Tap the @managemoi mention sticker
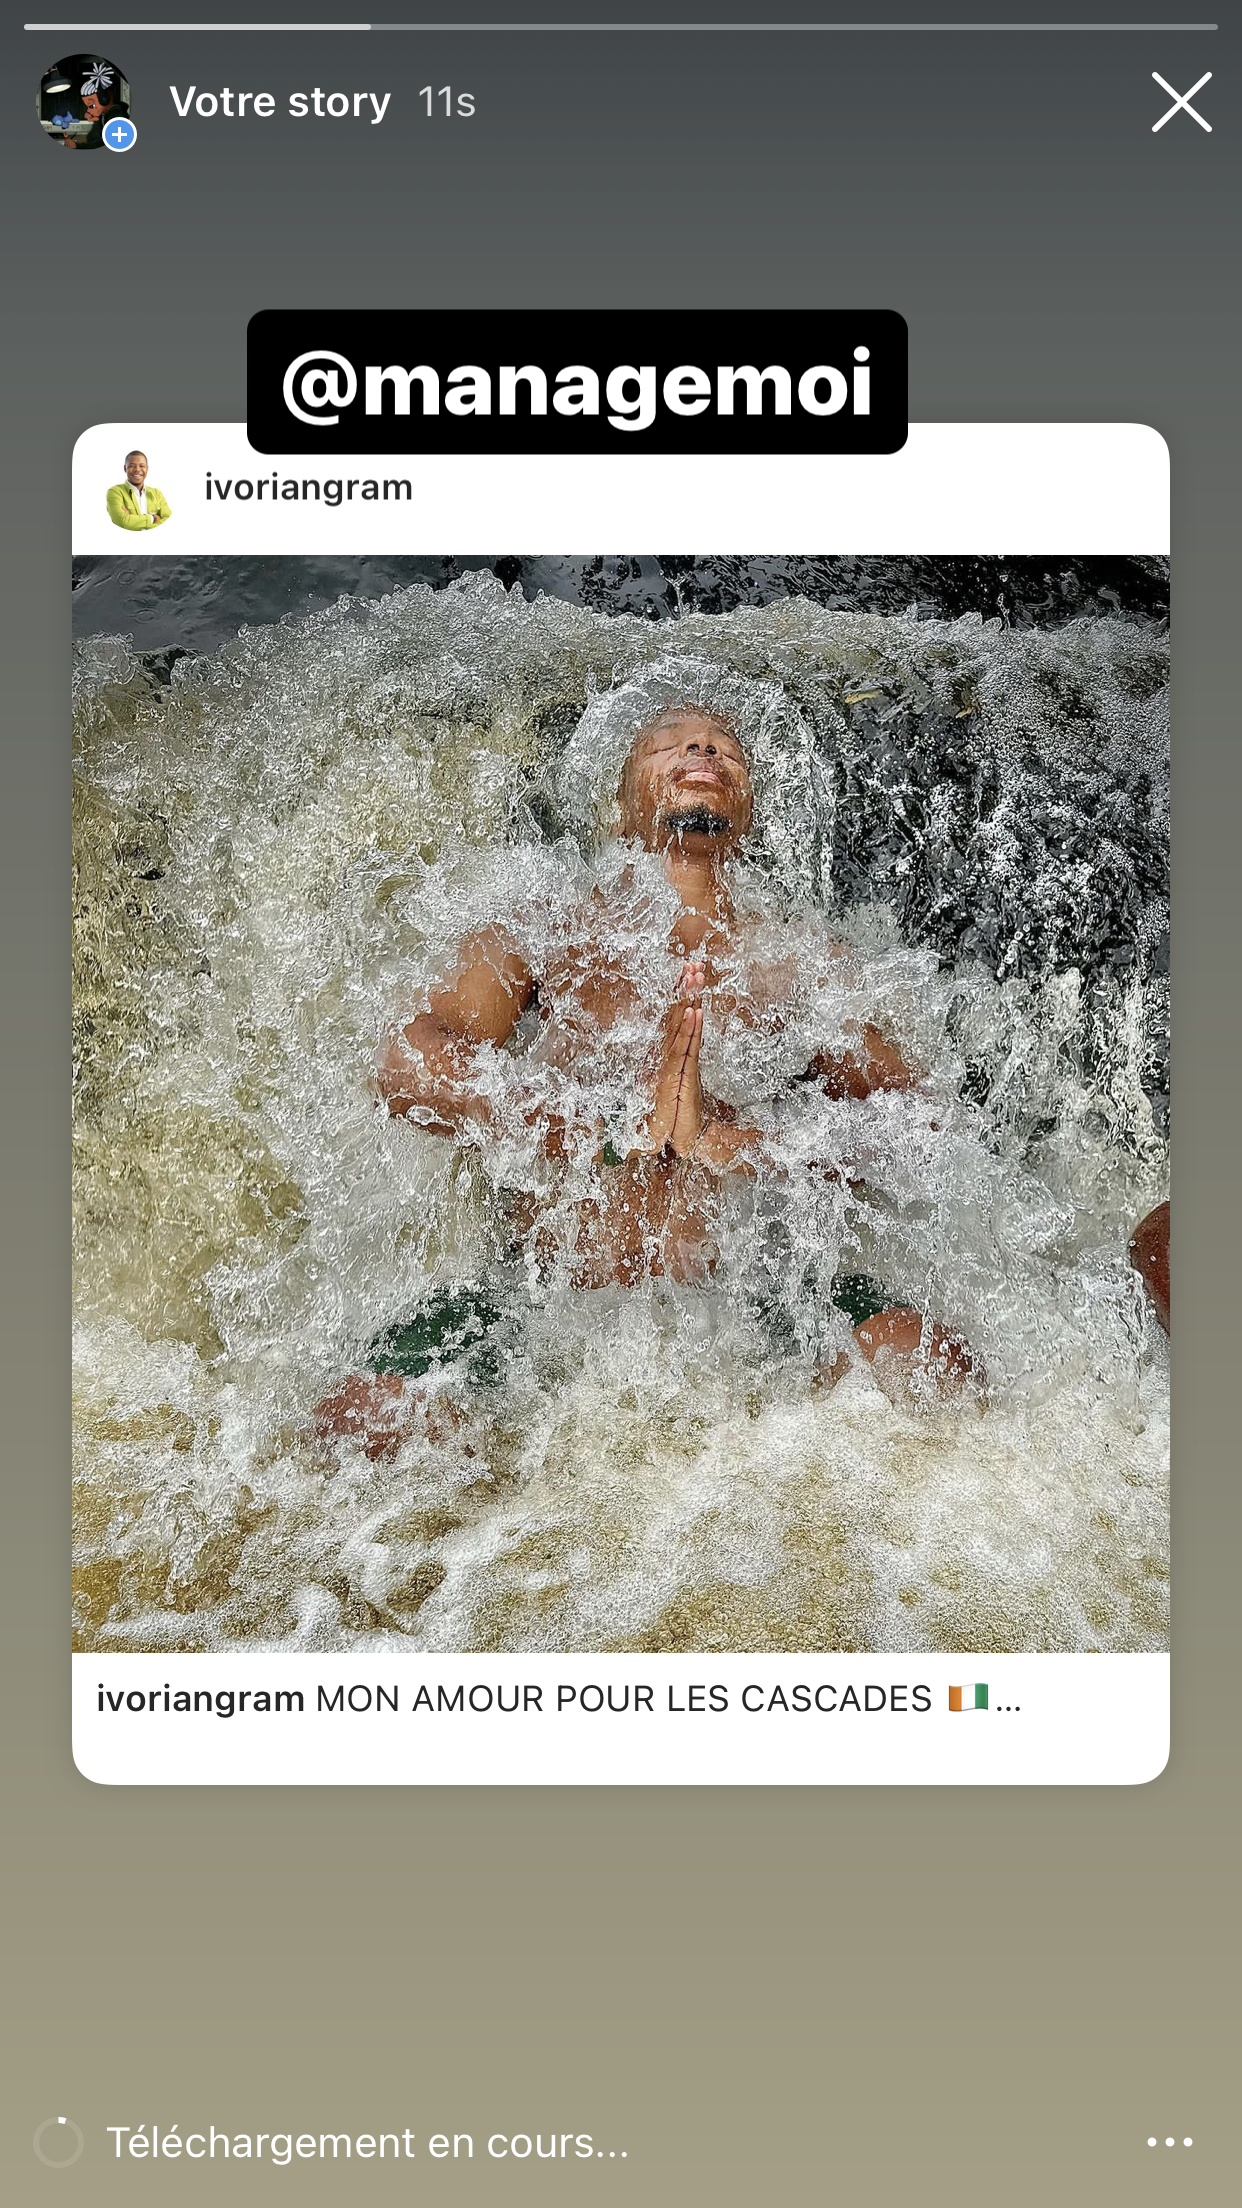The image size is (1242, 2208). coord(577,382)
